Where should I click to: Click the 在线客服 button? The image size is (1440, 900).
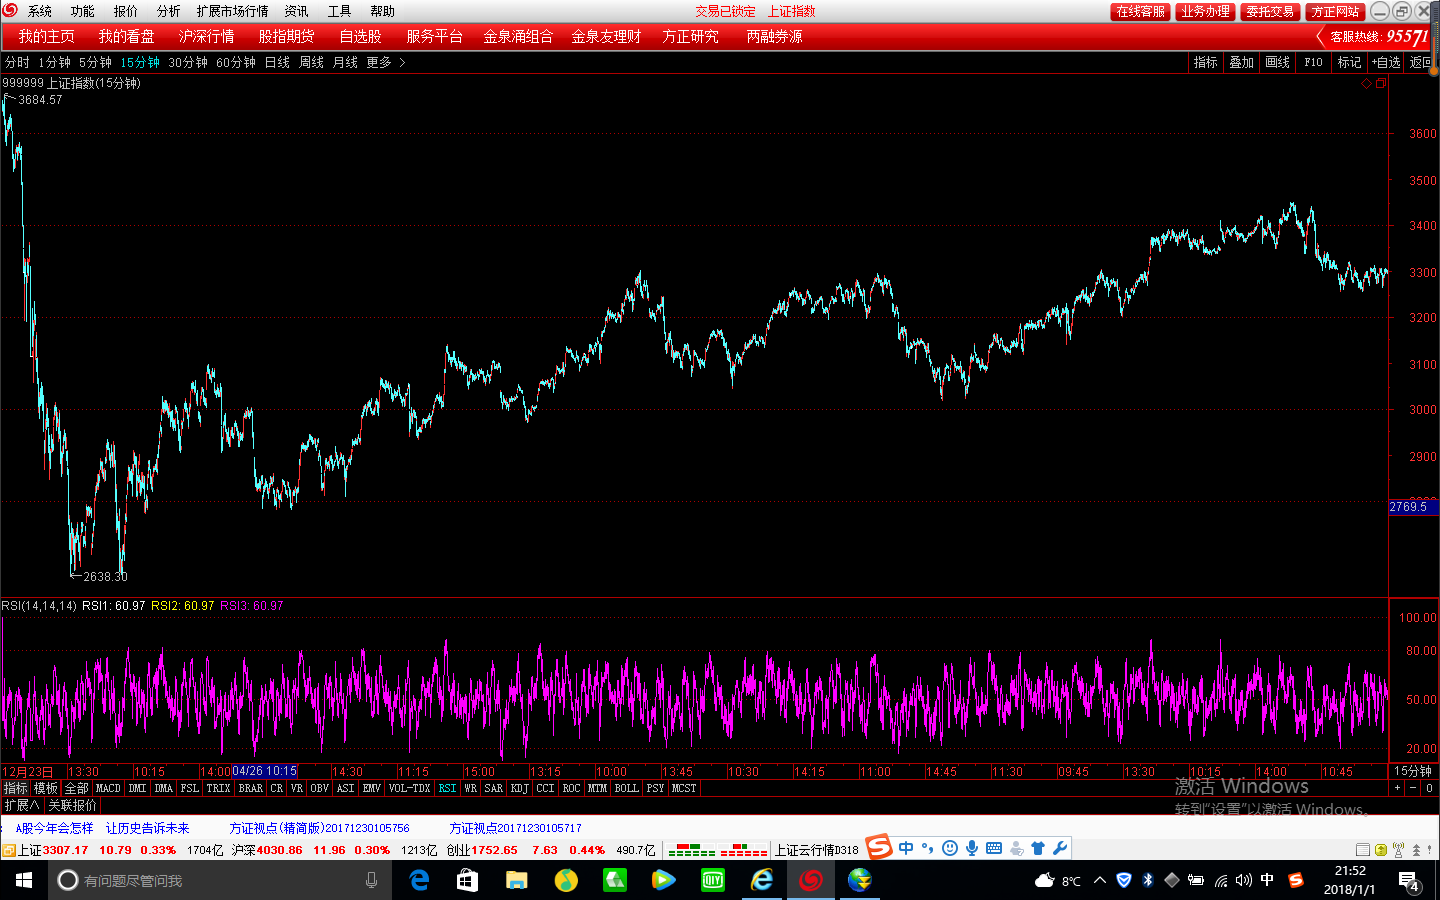click(x=1140, y=11)
